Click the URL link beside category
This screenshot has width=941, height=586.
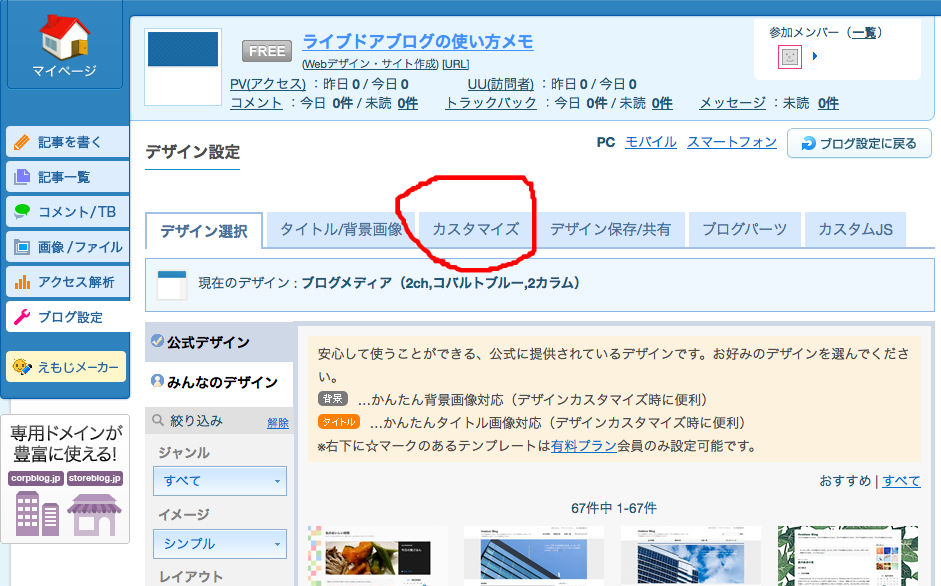[455, 64]
